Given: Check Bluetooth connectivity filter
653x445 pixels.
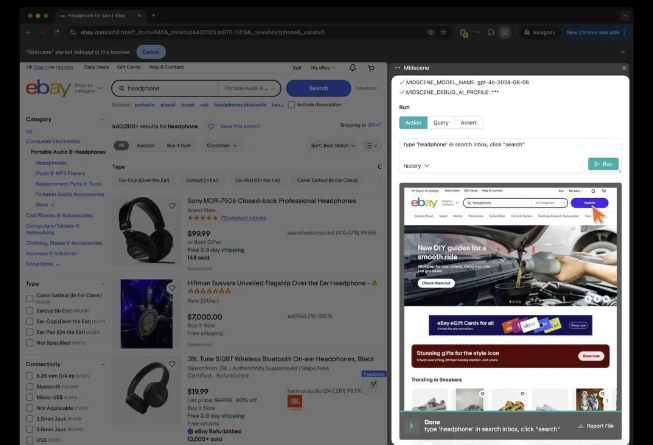Looking at the screenshot, I should (29, 387).
